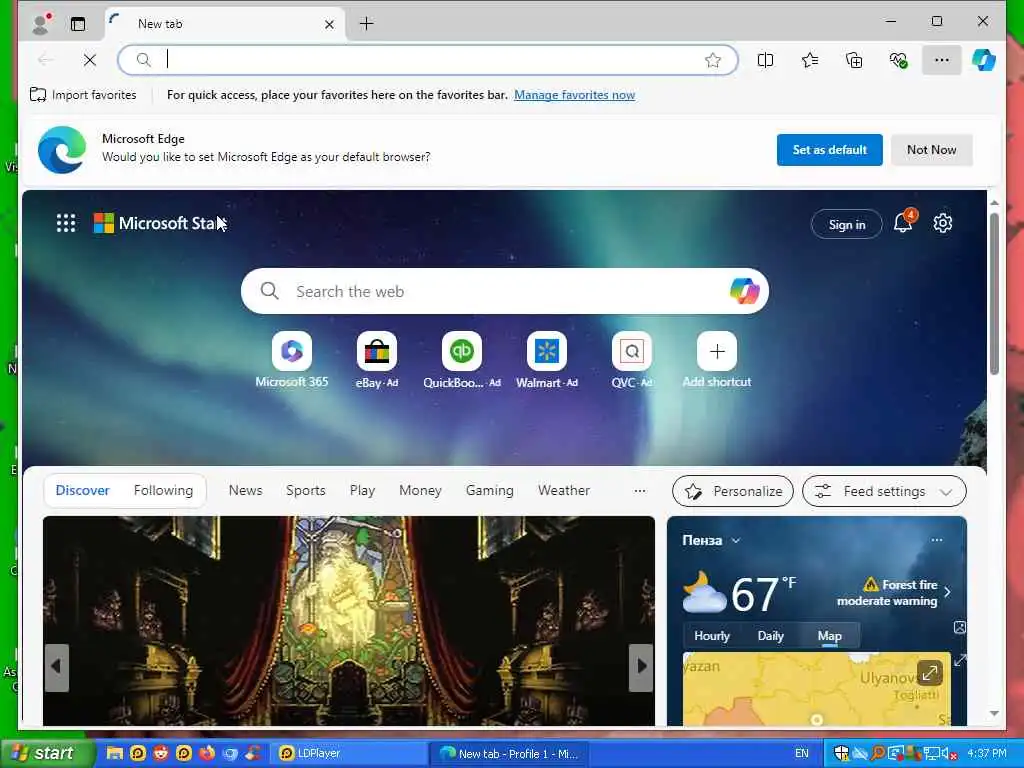Click the Copilot icon in search box
The height and width of the screenshot is (768, 1024).
(x=744, y=291)
